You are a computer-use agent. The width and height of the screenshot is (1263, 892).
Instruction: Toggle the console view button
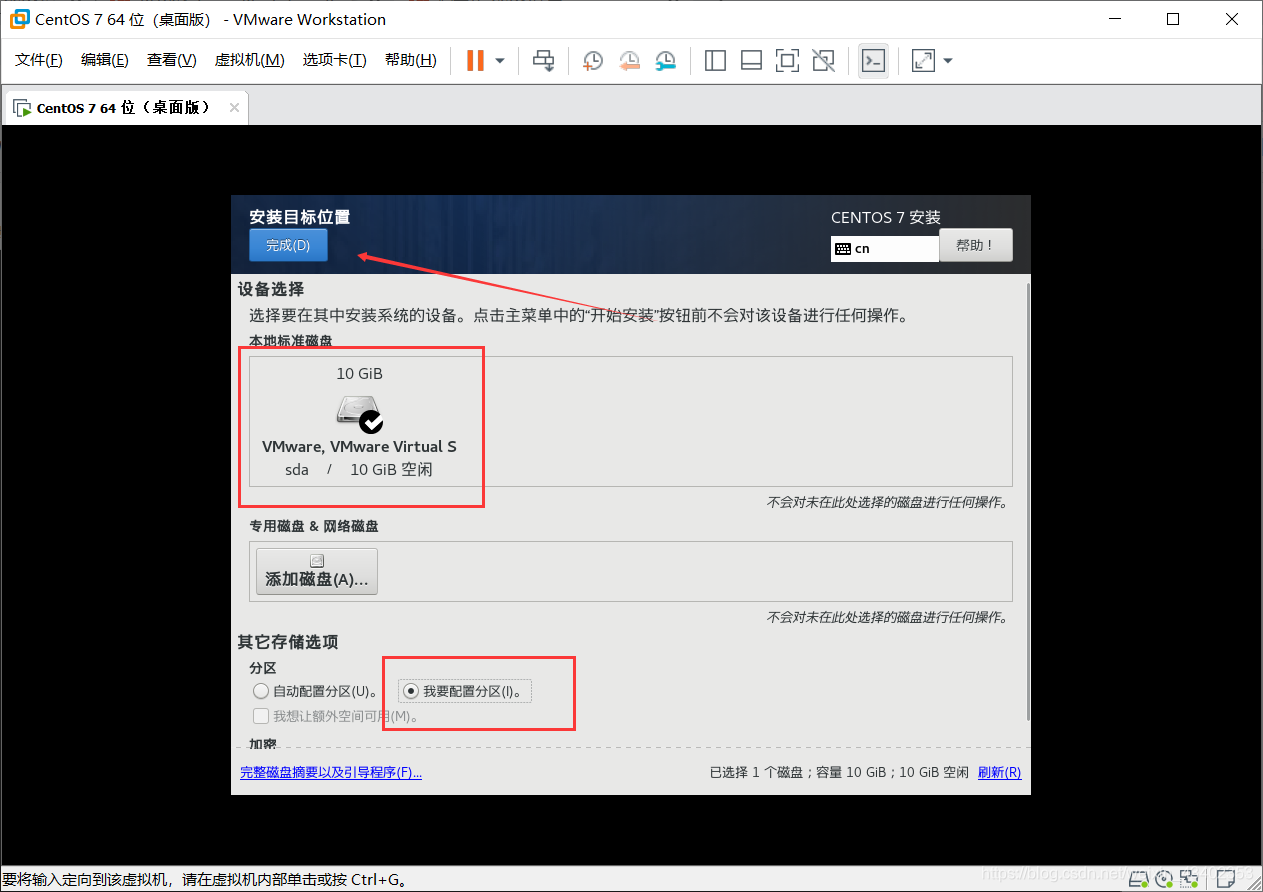873,61
